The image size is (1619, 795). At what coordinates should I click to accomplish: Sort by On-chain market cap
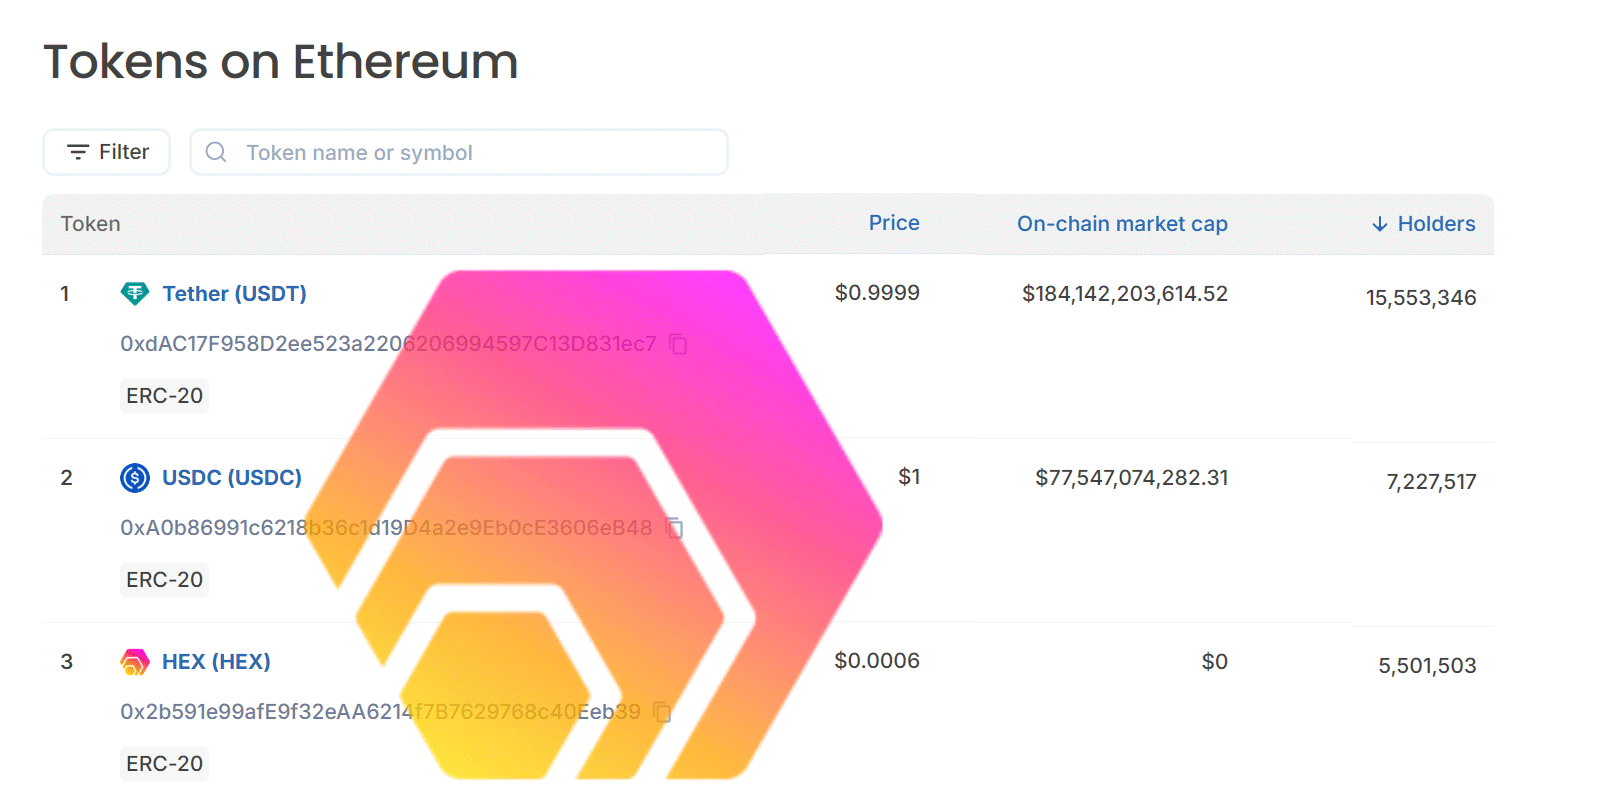(1122, 224)
